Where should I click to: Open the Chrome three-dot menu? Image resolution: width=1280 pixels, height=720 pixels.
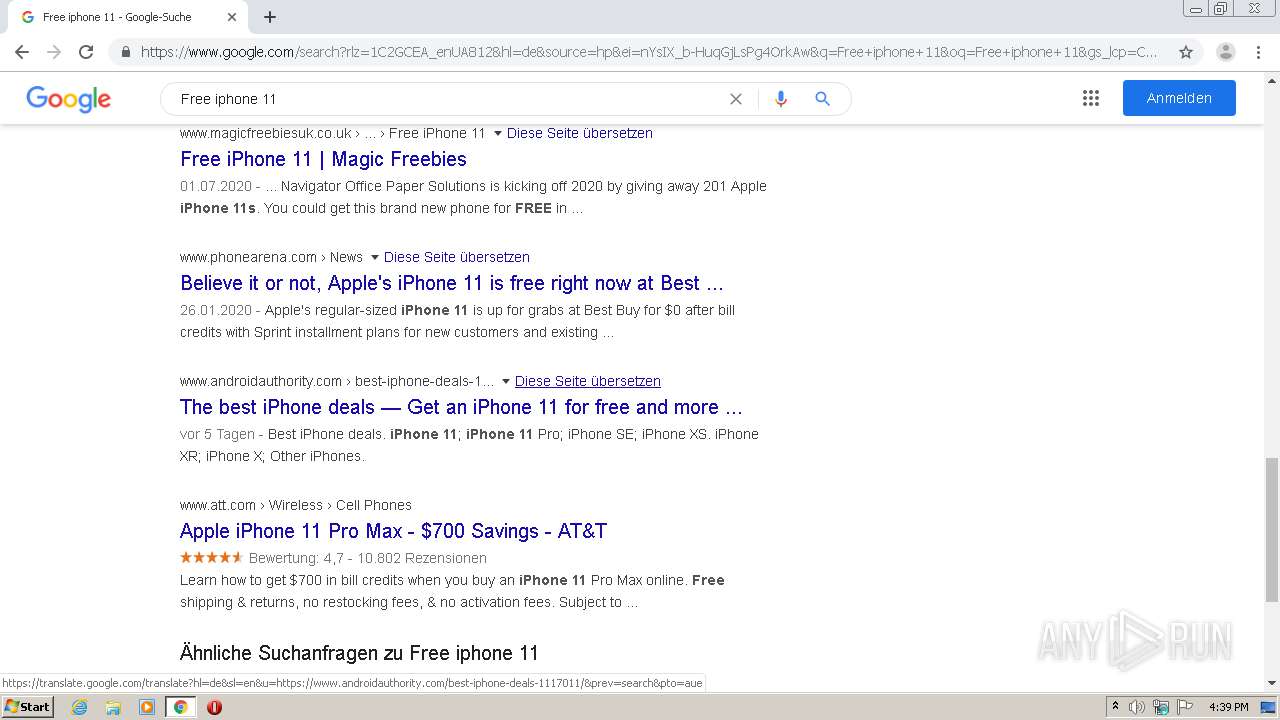click(x=1259, y=52)
